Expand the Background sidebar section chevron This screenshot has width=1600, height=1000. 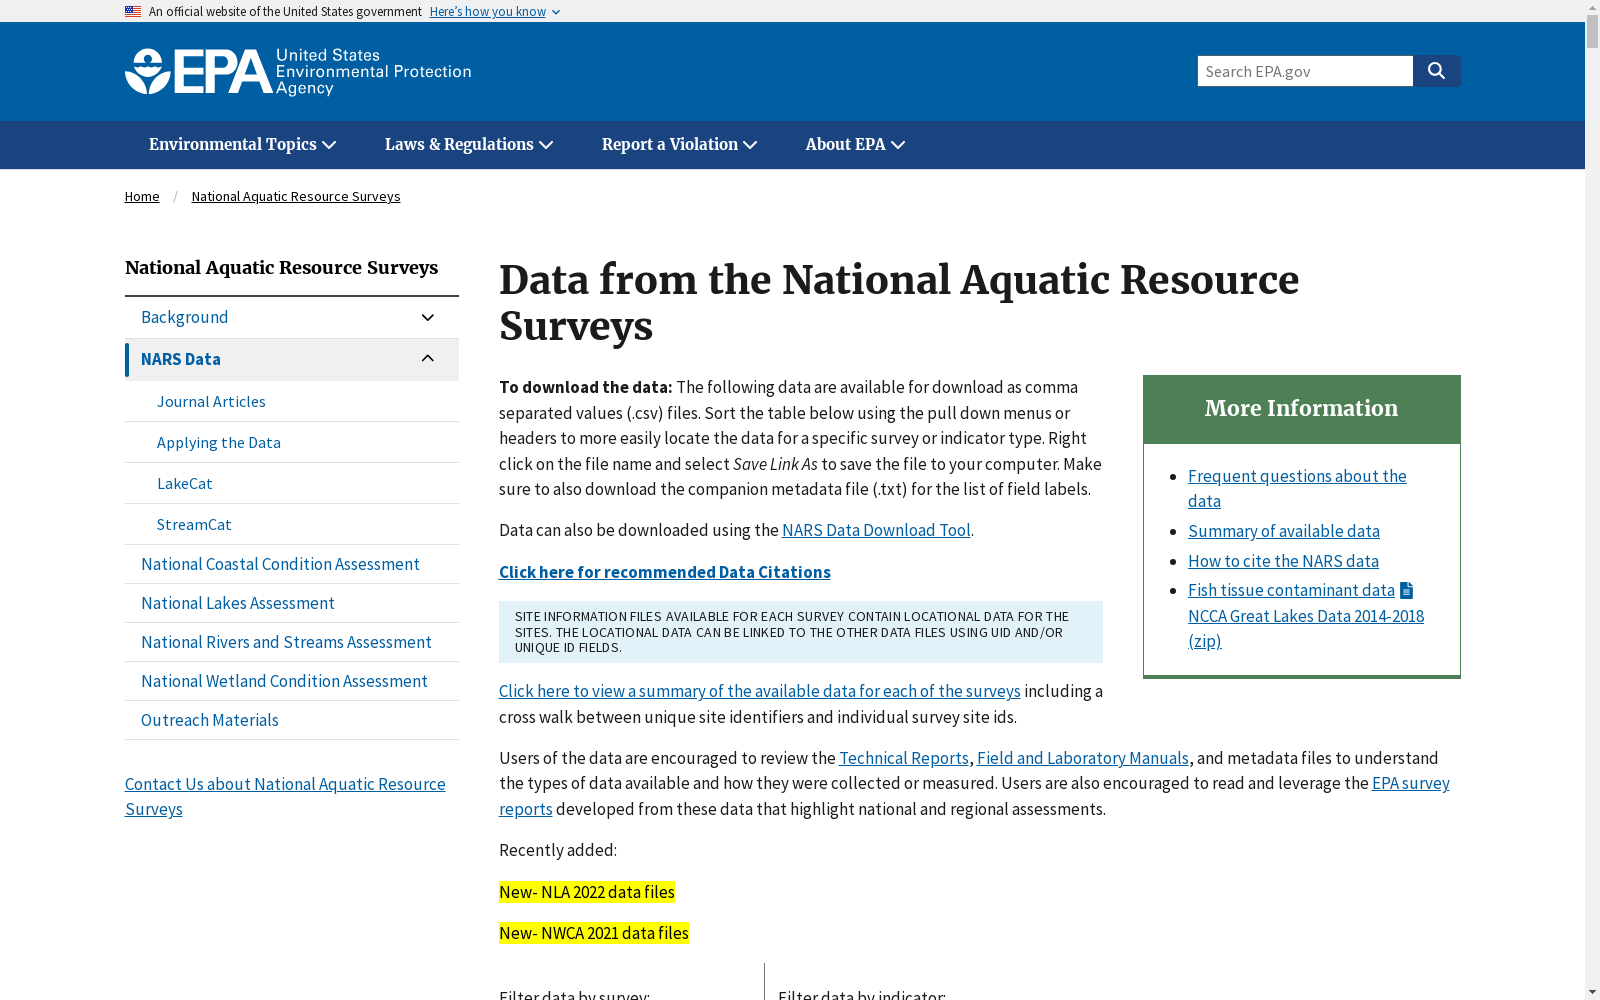click(x=428, y=318)
